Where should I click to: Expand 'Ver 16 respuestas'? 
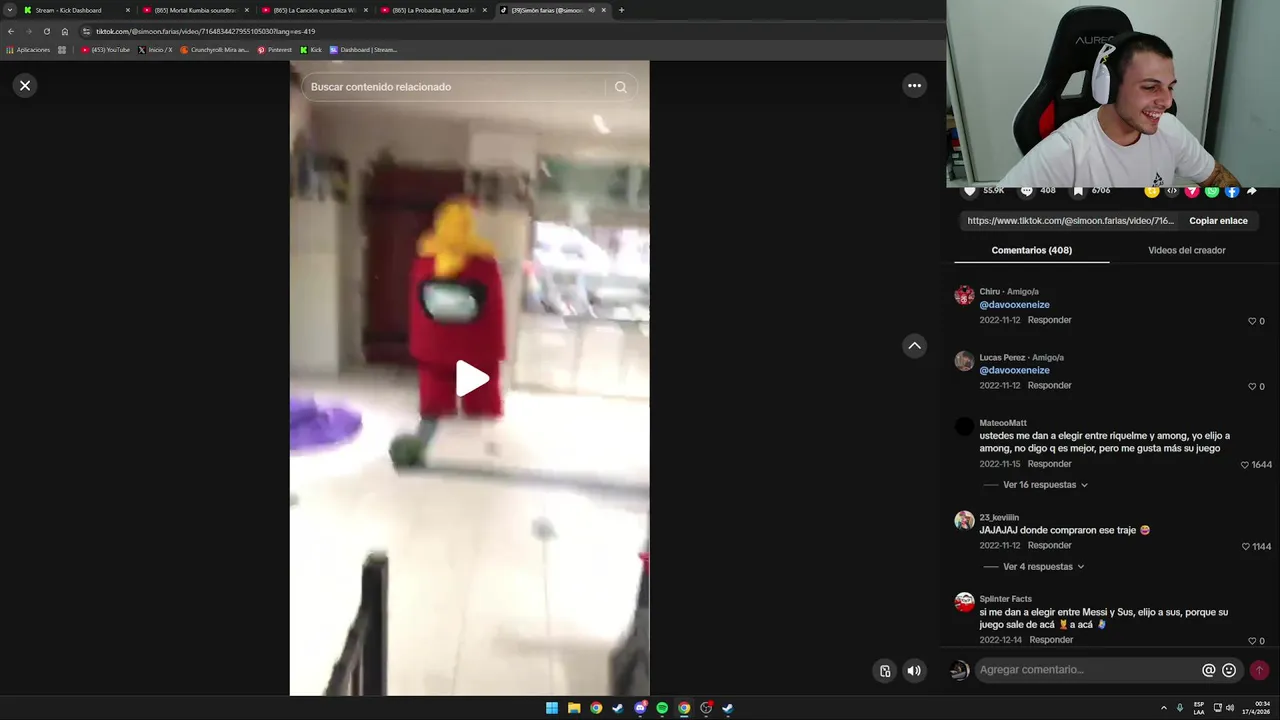pos(1045,485)
